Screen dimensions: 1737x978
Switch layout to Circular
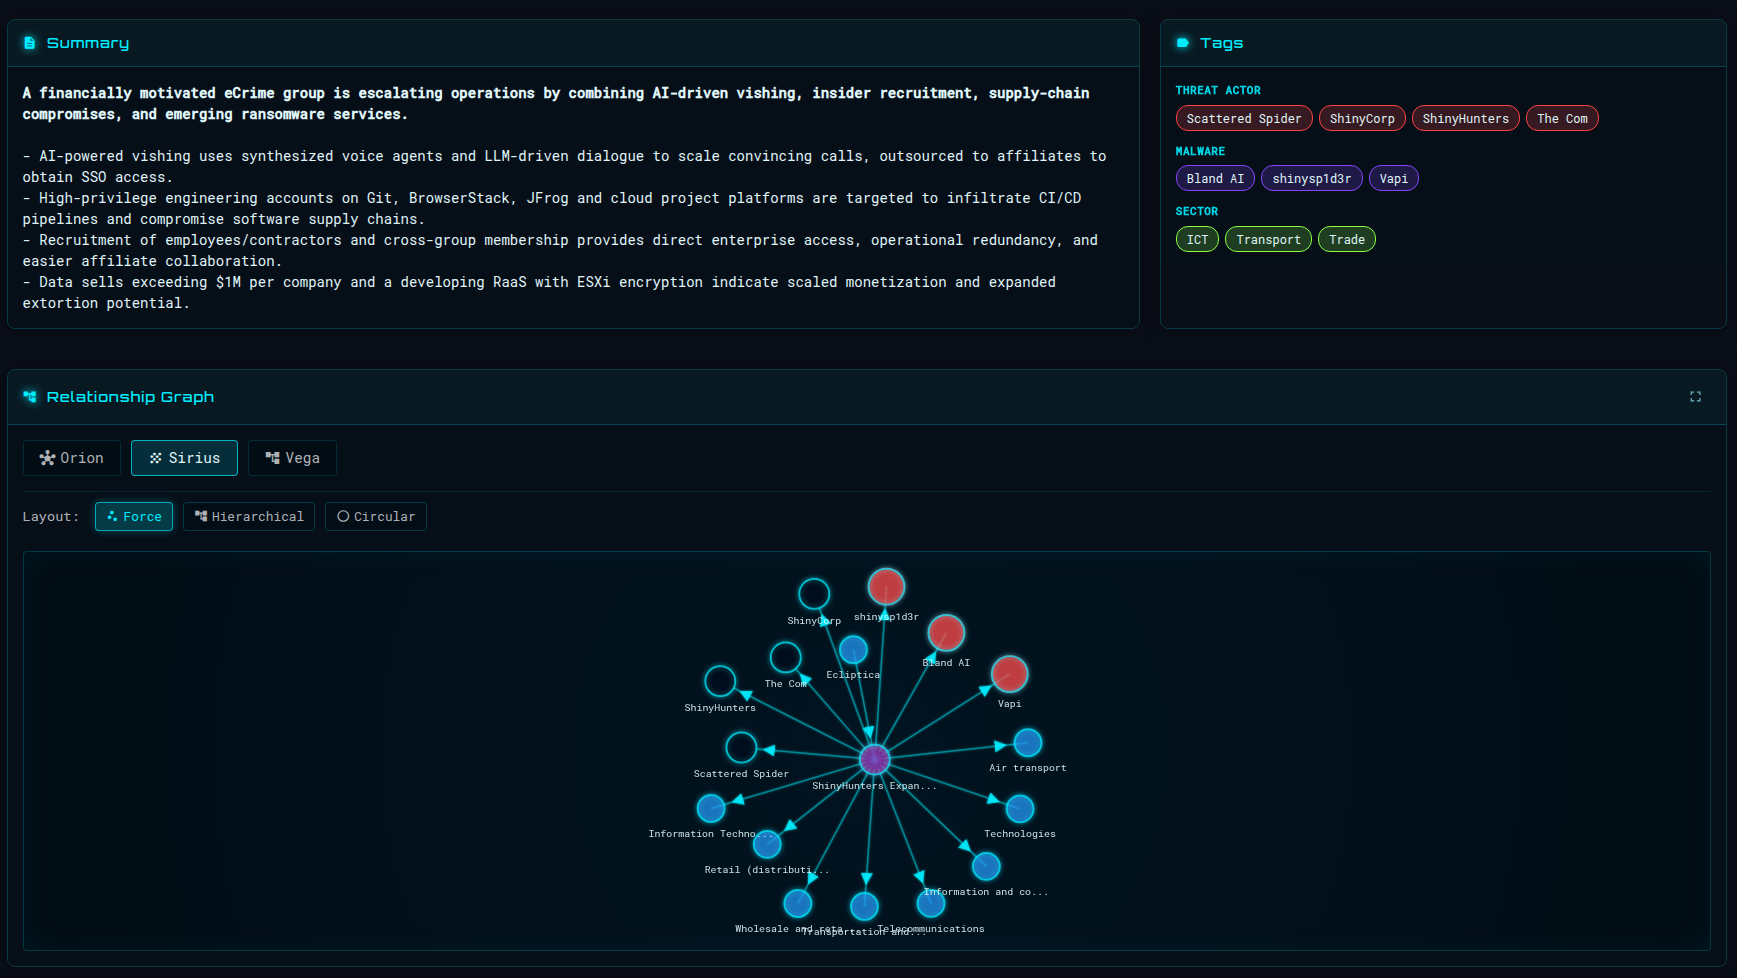(x=375, y=516)
